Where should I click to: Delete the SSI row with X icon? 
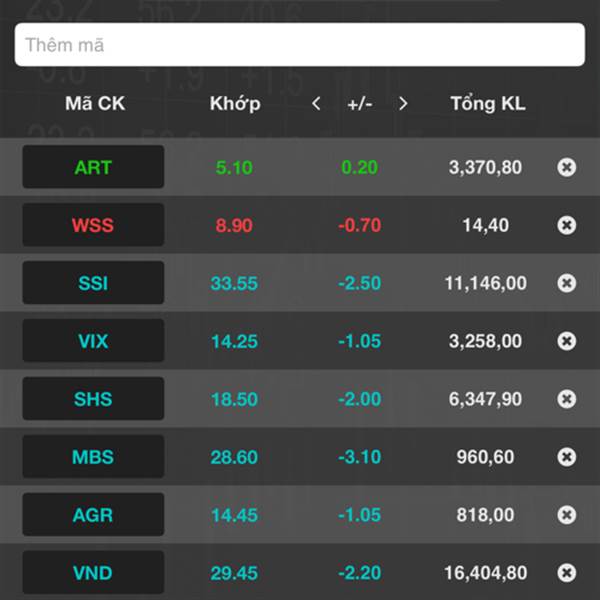point(566,283)
